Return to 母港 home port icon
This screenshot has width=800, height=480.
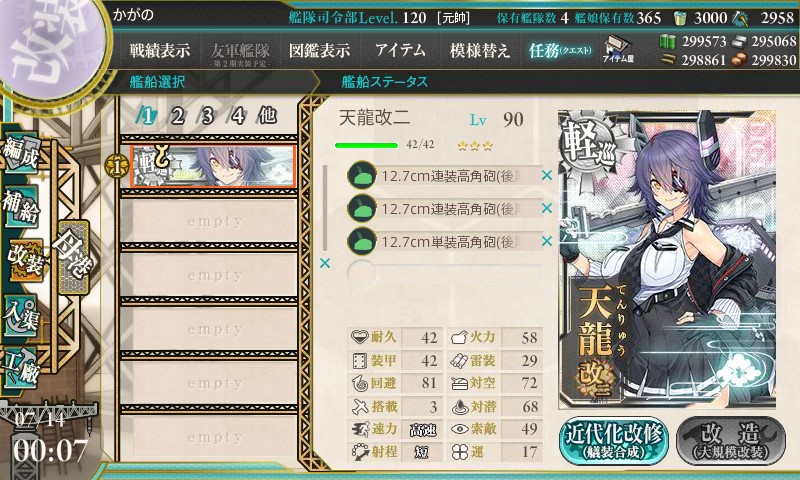click(74, 257)
